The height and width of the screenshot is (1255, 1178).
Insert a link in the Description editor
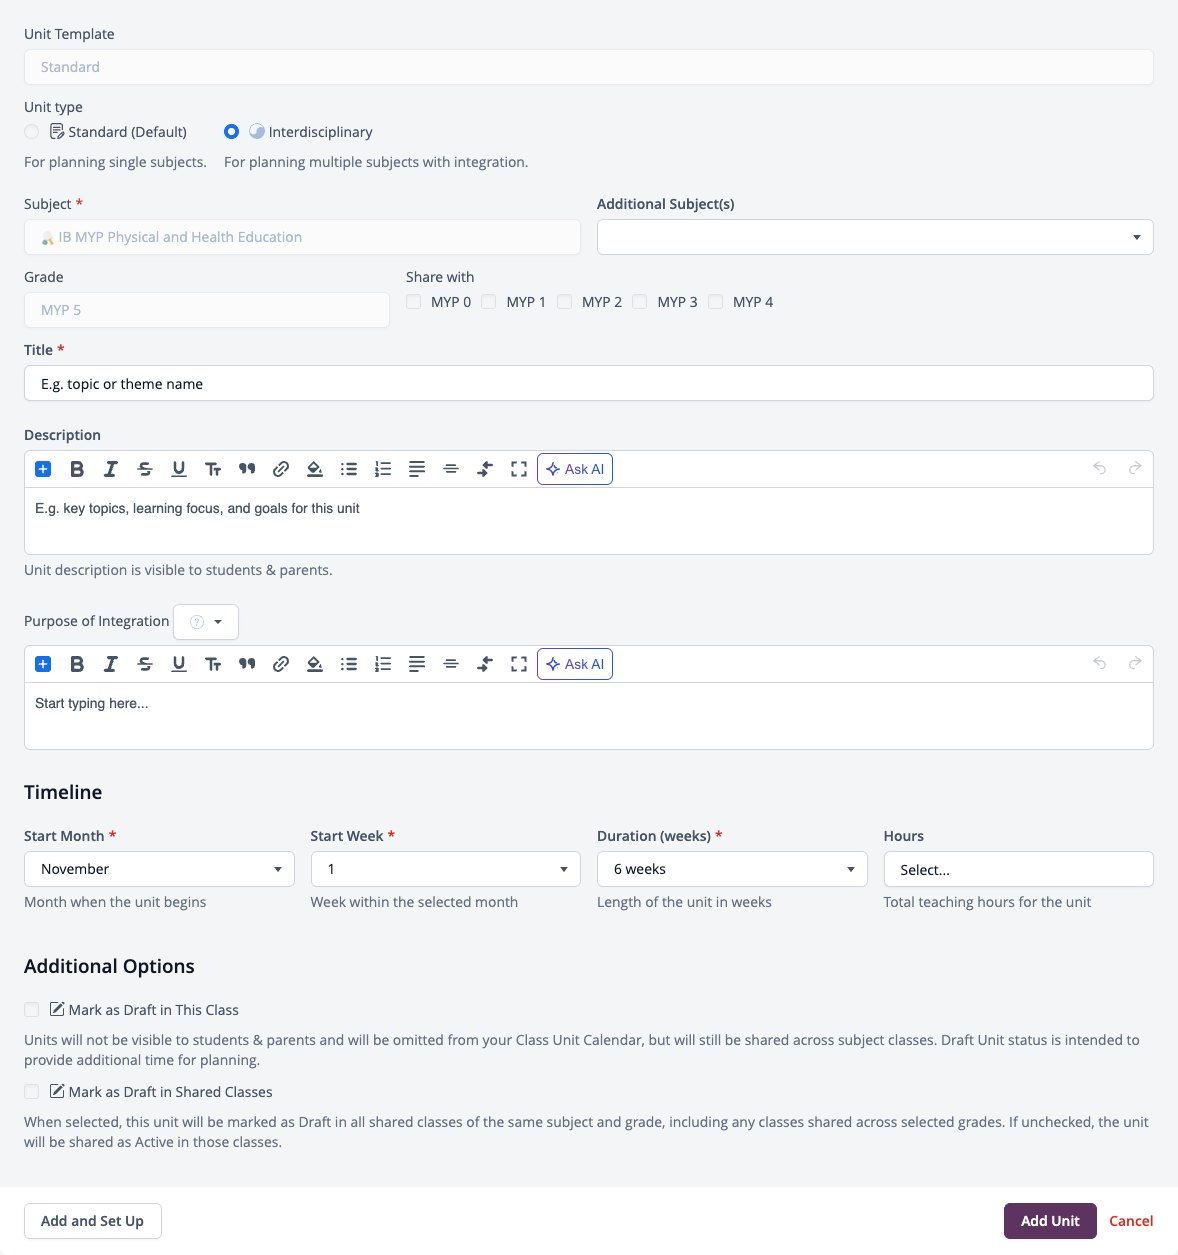[x=281, y=469]
